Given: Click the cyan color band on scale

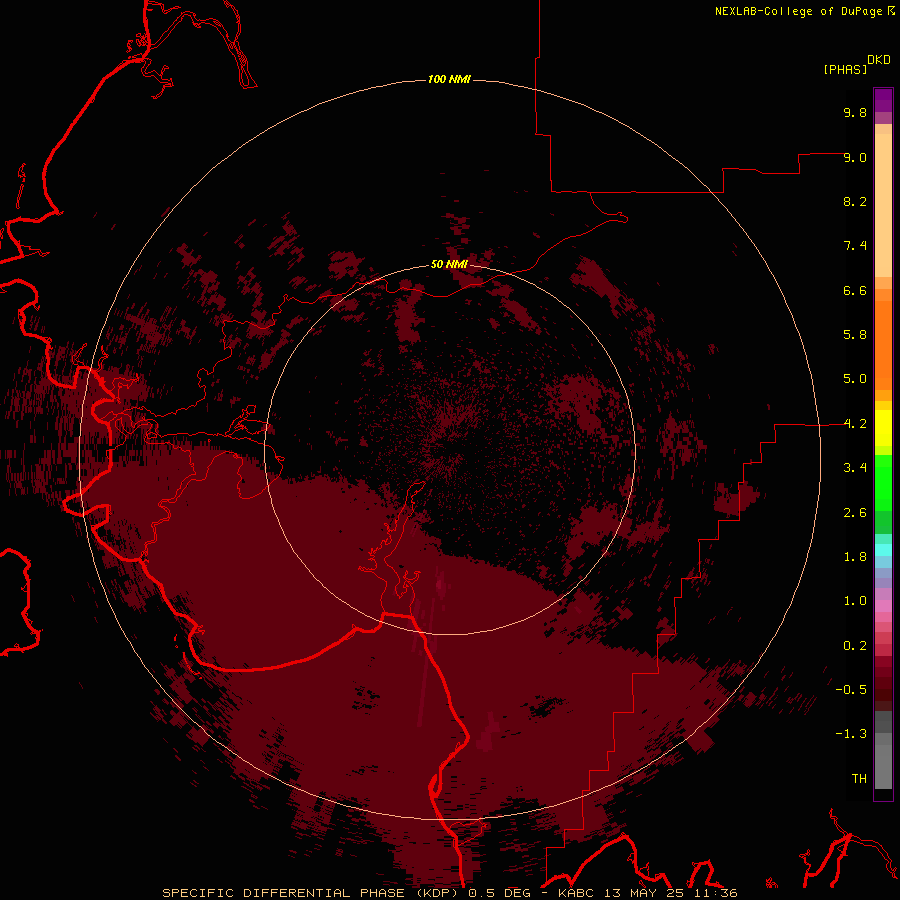Looking at the screenshot, I should (883, 549).
